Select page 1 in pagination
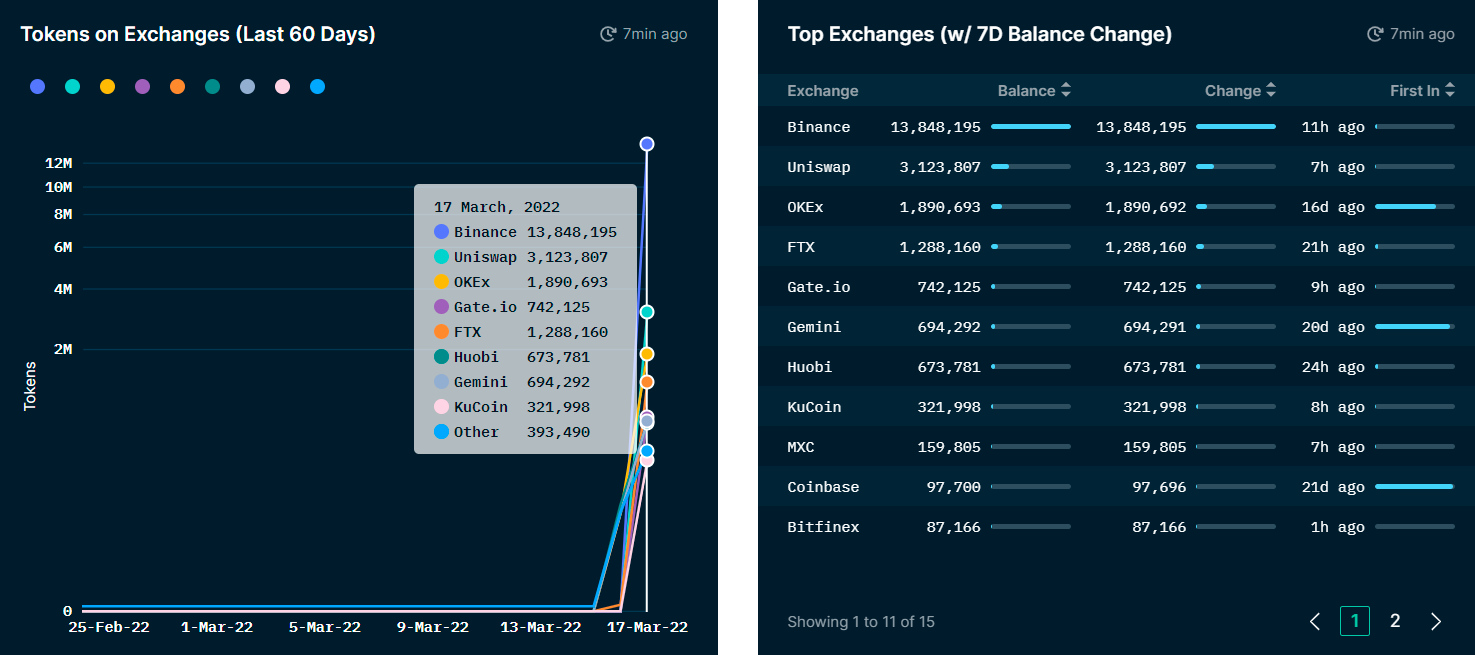The width and height of the screenshot is (1475, 655). pos(1355,621)
